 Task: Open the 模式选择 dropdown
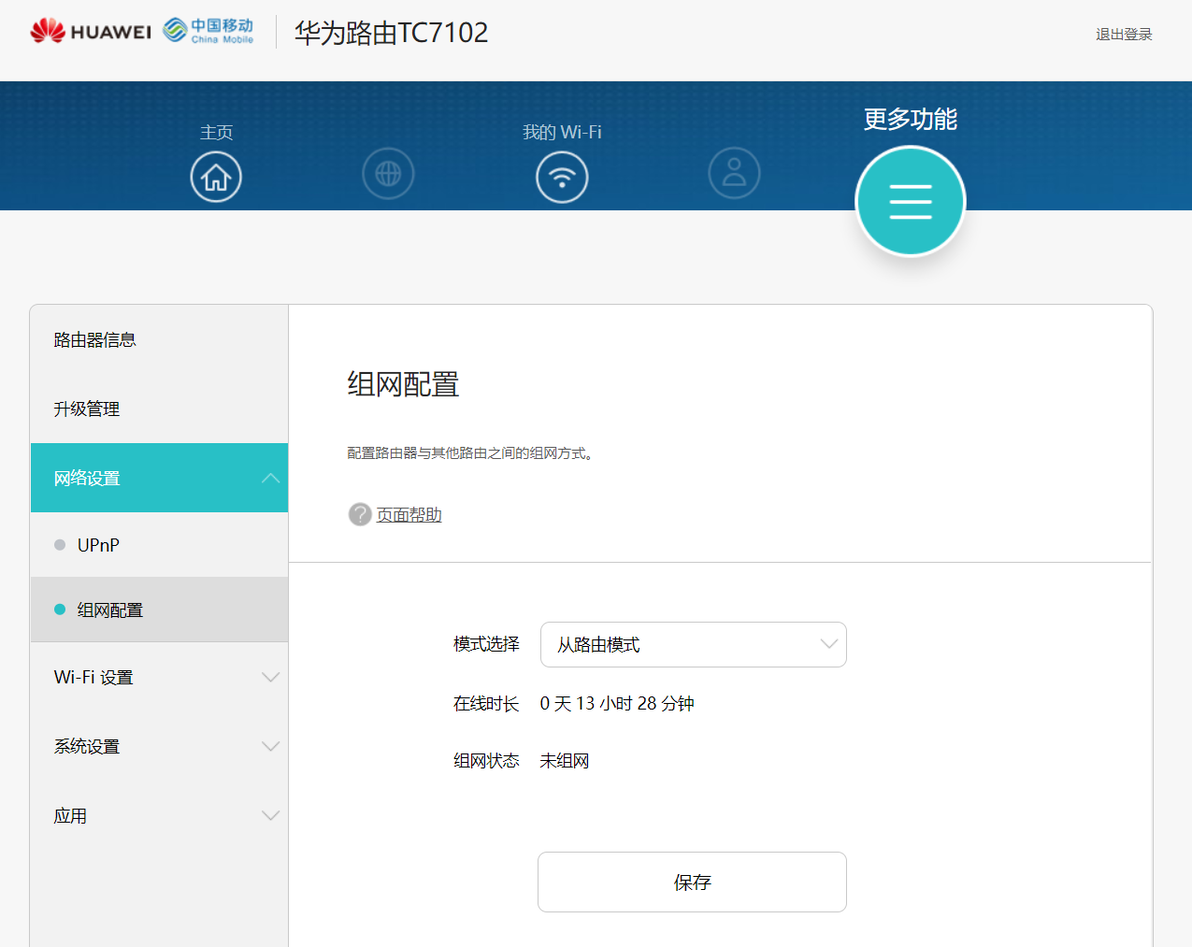point(693,645)
